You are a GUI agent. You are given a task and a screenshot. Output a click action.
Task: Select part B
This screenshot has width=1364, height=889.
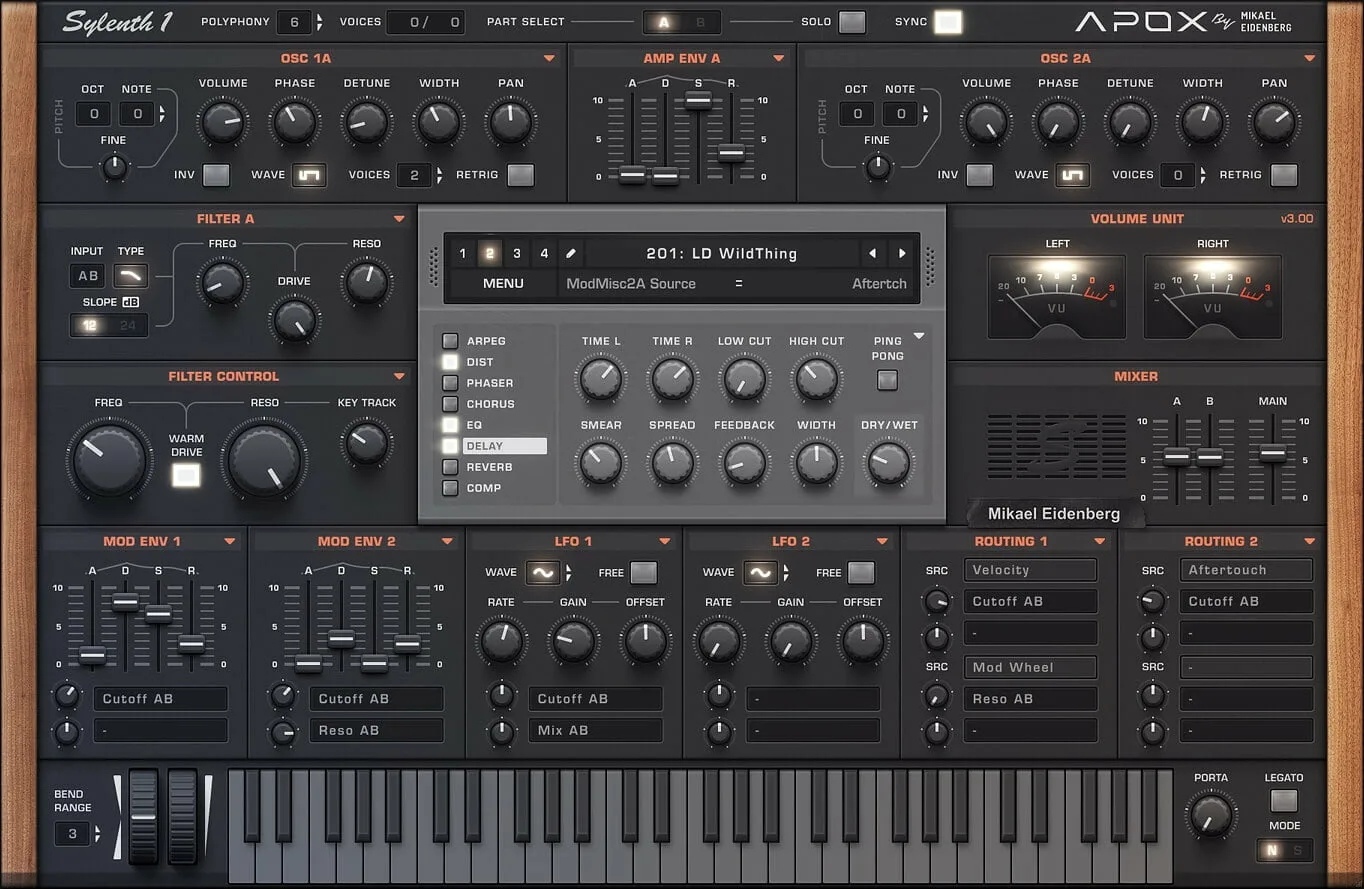(x=700, y=22)
